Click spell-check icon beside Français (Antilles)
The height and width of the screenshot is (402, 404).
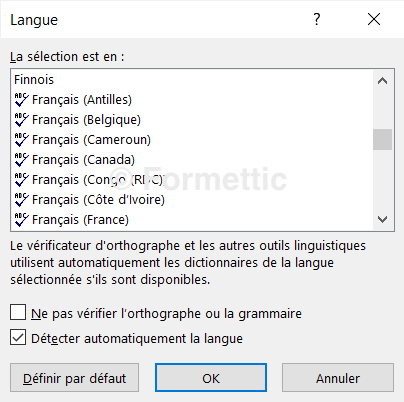click(21, 100)
